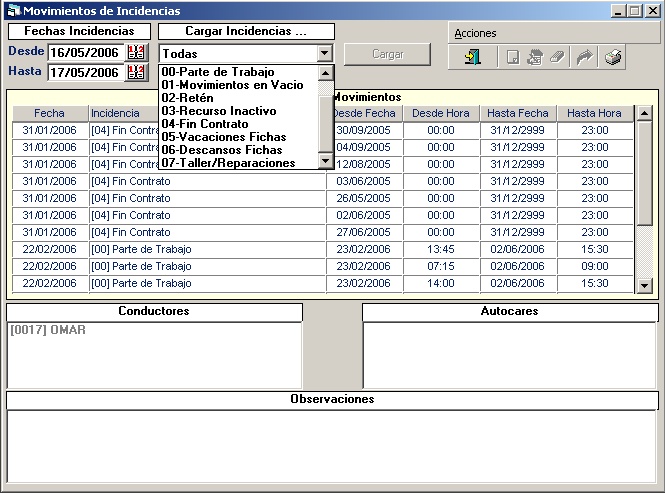Screen dimensions: 665x493
Task: Click the Hasta Hora column header
Action: click(594, 113)
